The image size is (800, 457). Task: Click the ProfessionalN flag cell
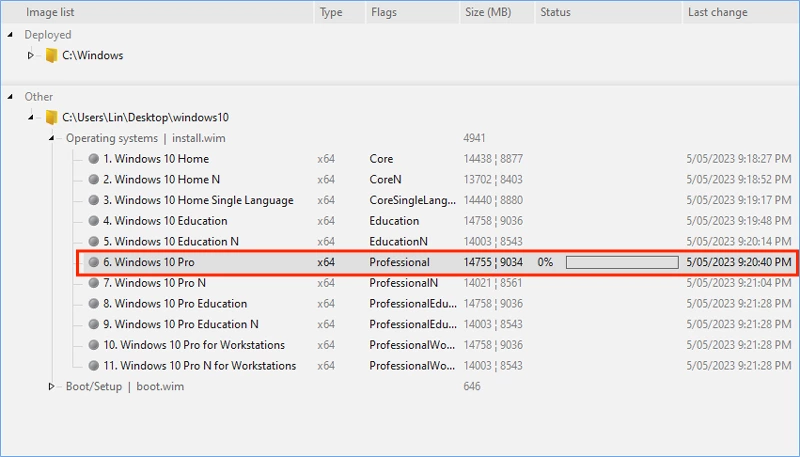(x=404, y=283)
